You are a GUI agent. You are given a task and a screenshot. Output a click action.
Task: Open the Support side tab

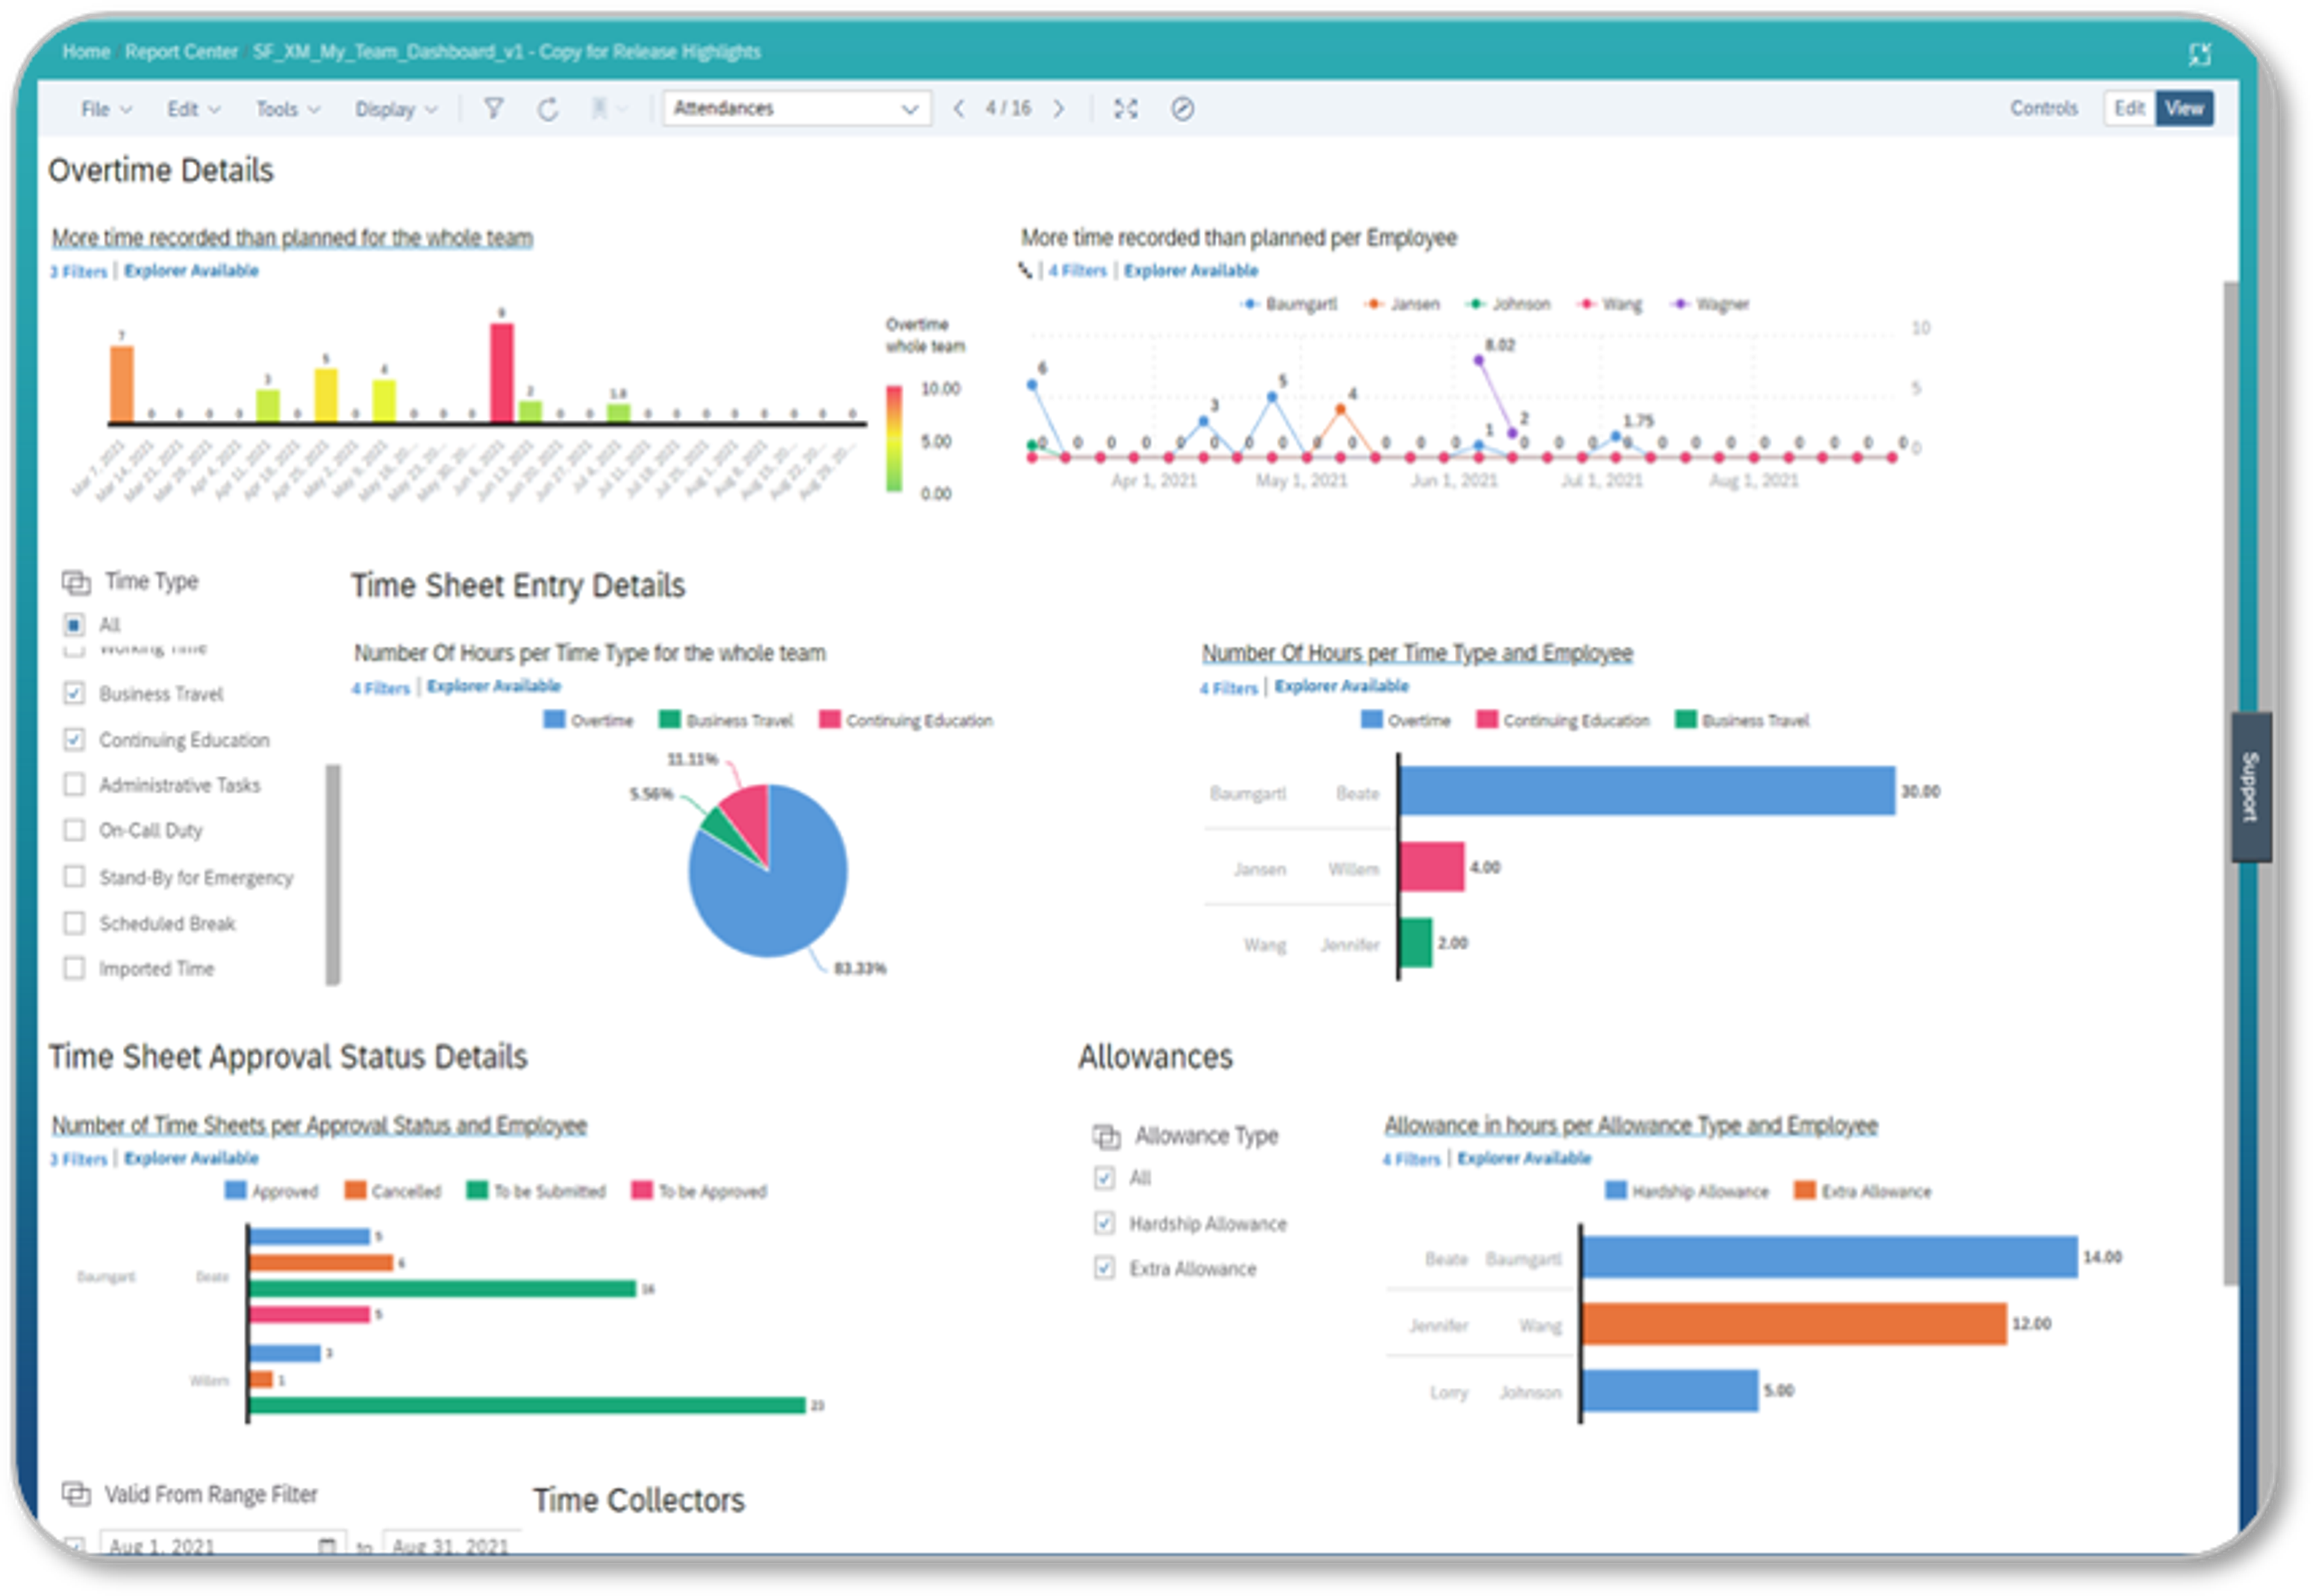(x=2250, y=786)
